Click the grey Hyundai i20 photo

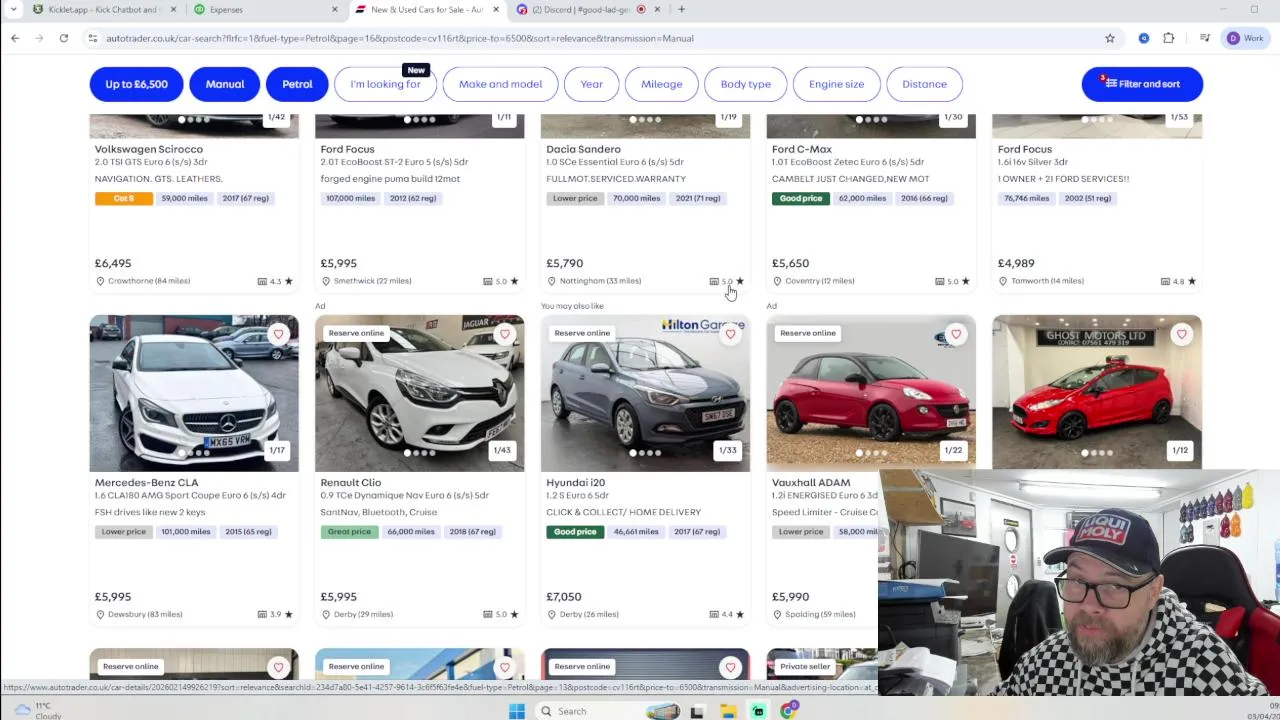pyautogui.click(x=645, y=393)
